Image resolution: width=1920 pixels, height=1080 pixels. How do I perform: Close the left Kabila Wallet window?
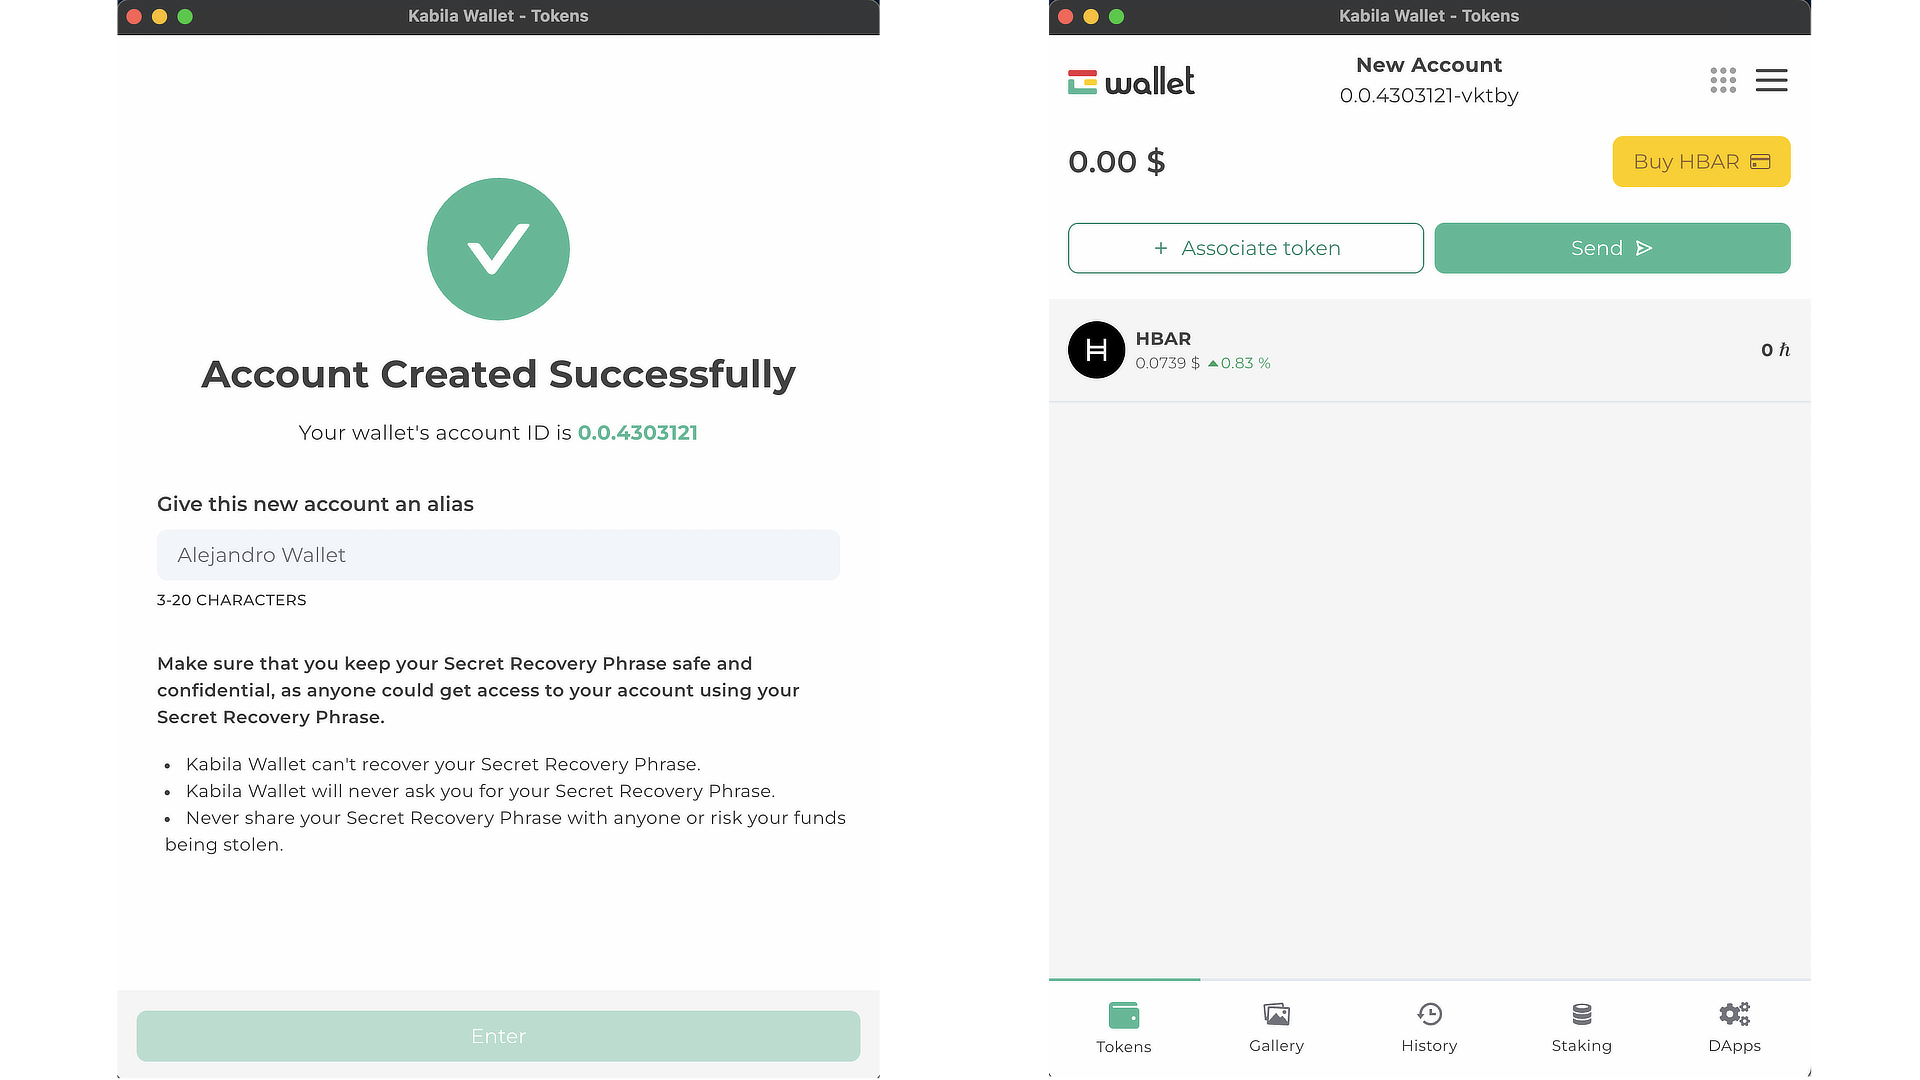134,16
